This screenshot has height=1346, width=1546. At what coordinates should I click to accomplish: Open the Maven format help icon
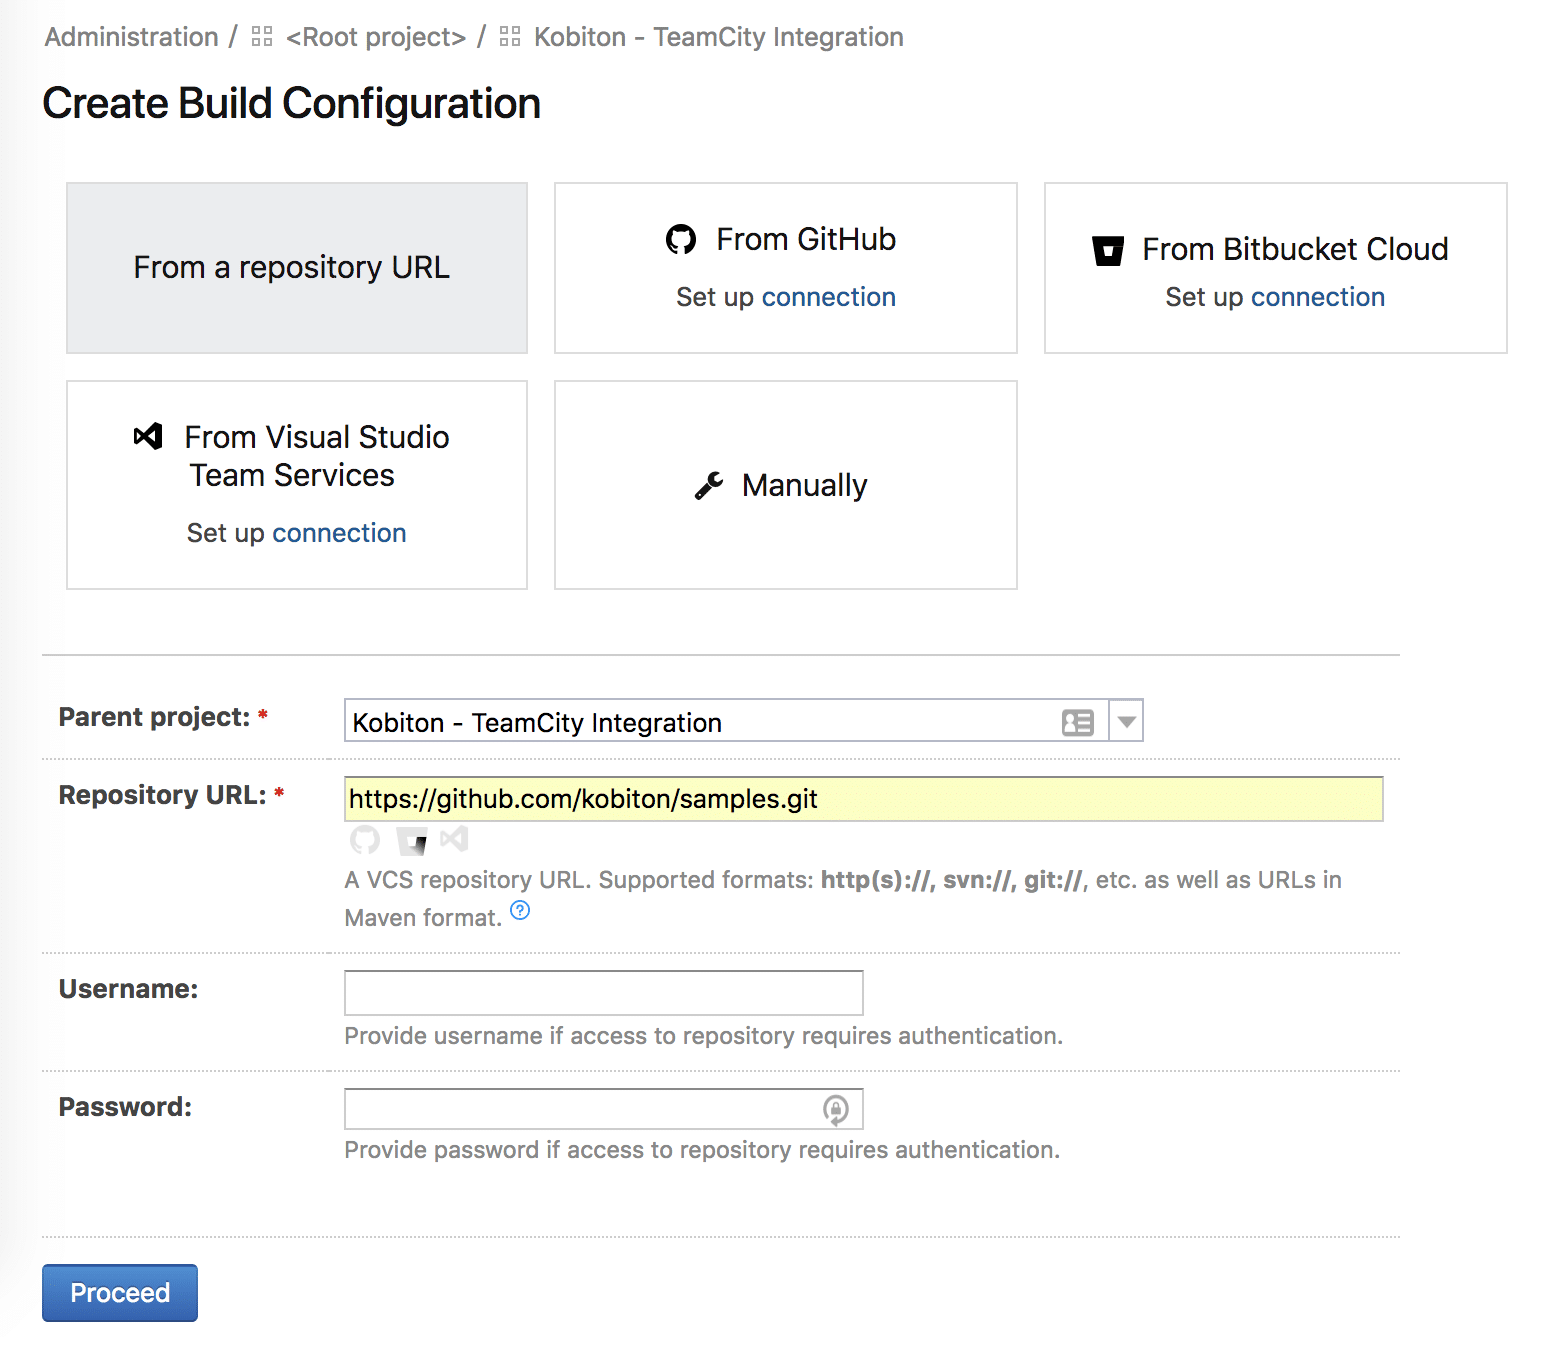tap(520, 910)
